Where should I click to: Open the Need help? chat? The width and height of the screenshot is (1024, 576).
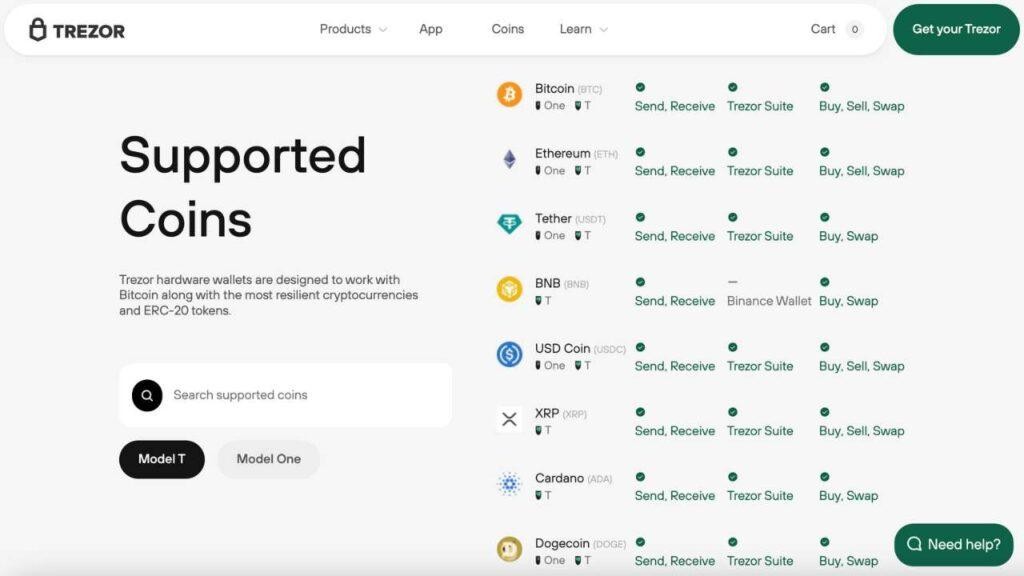tap(953, 545)
